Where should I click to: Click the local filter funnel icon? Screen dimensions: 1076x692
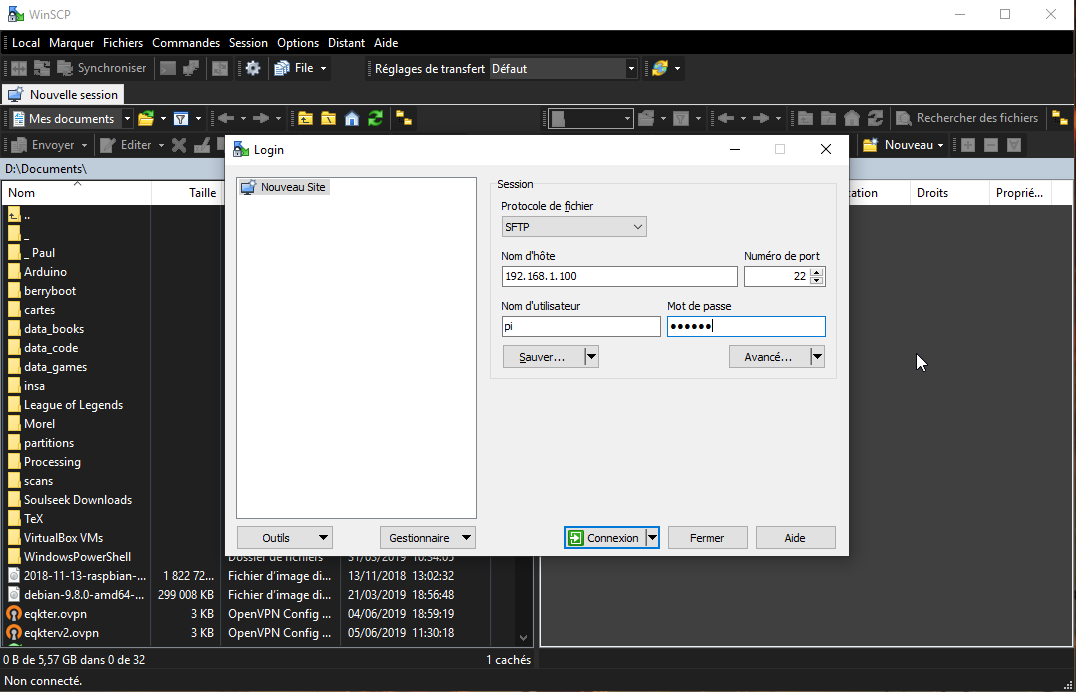coord(181,118)
